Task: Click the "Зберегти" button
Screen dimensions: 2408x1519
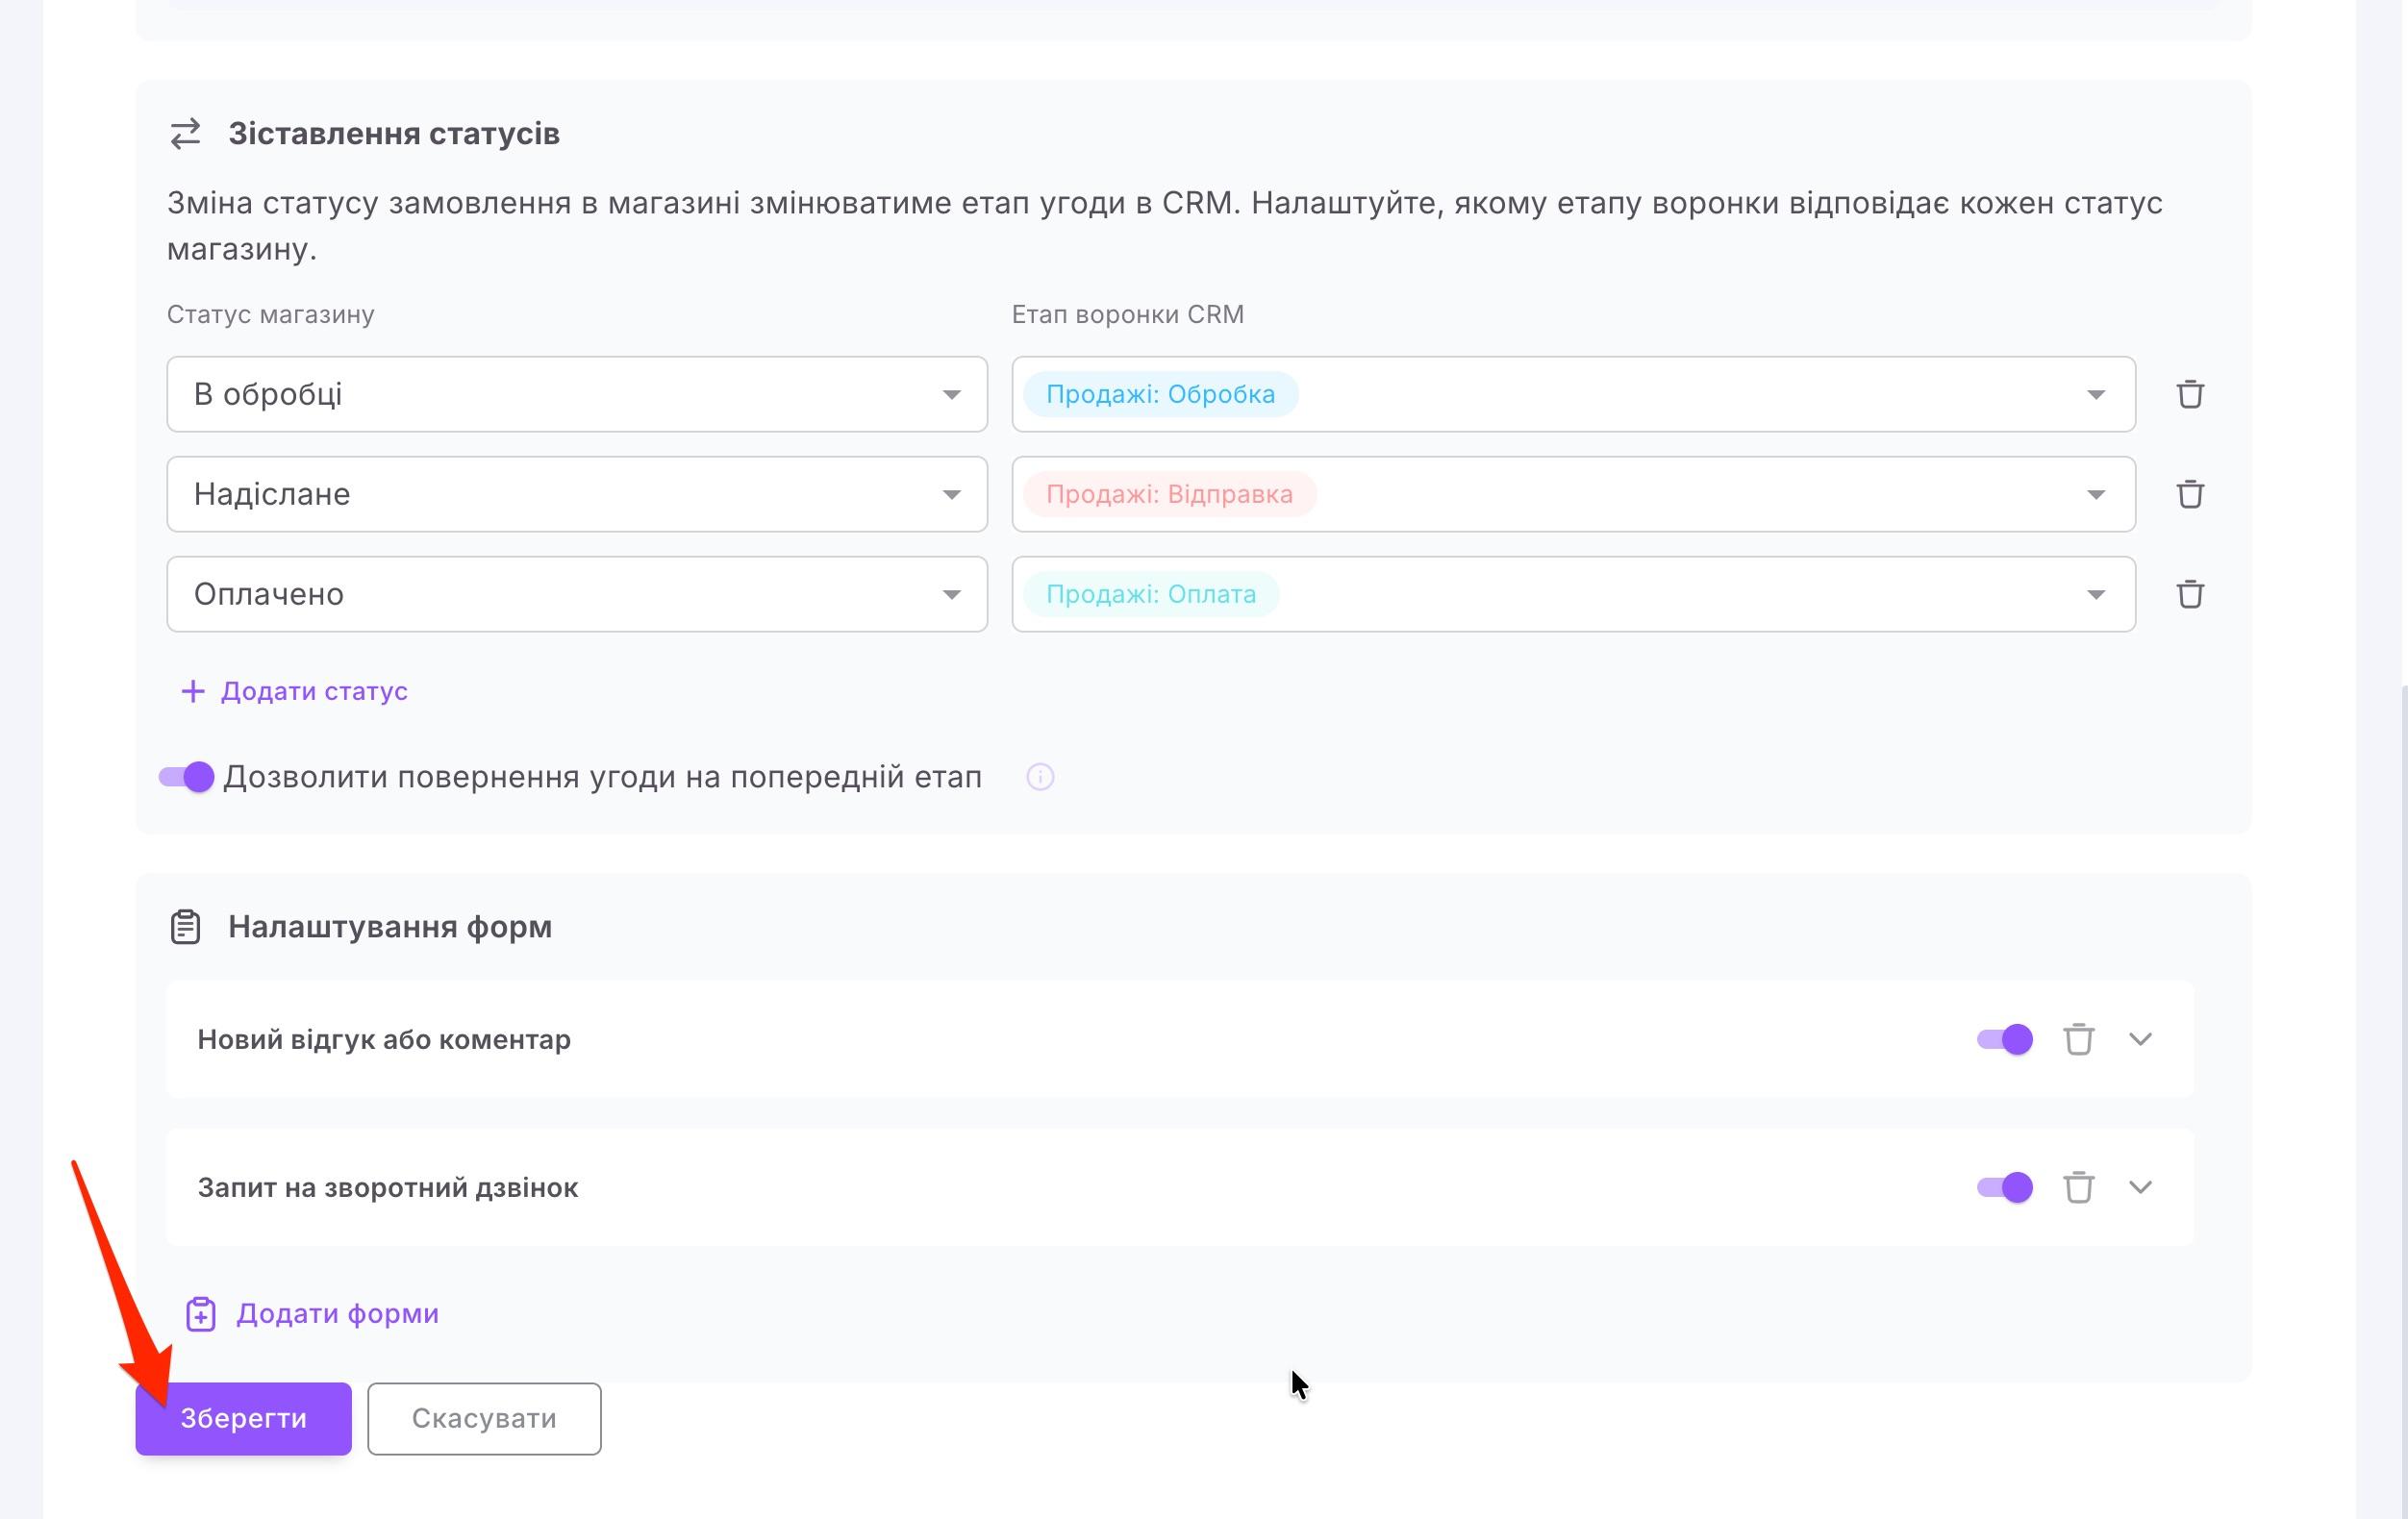Action: [243, 1418]
